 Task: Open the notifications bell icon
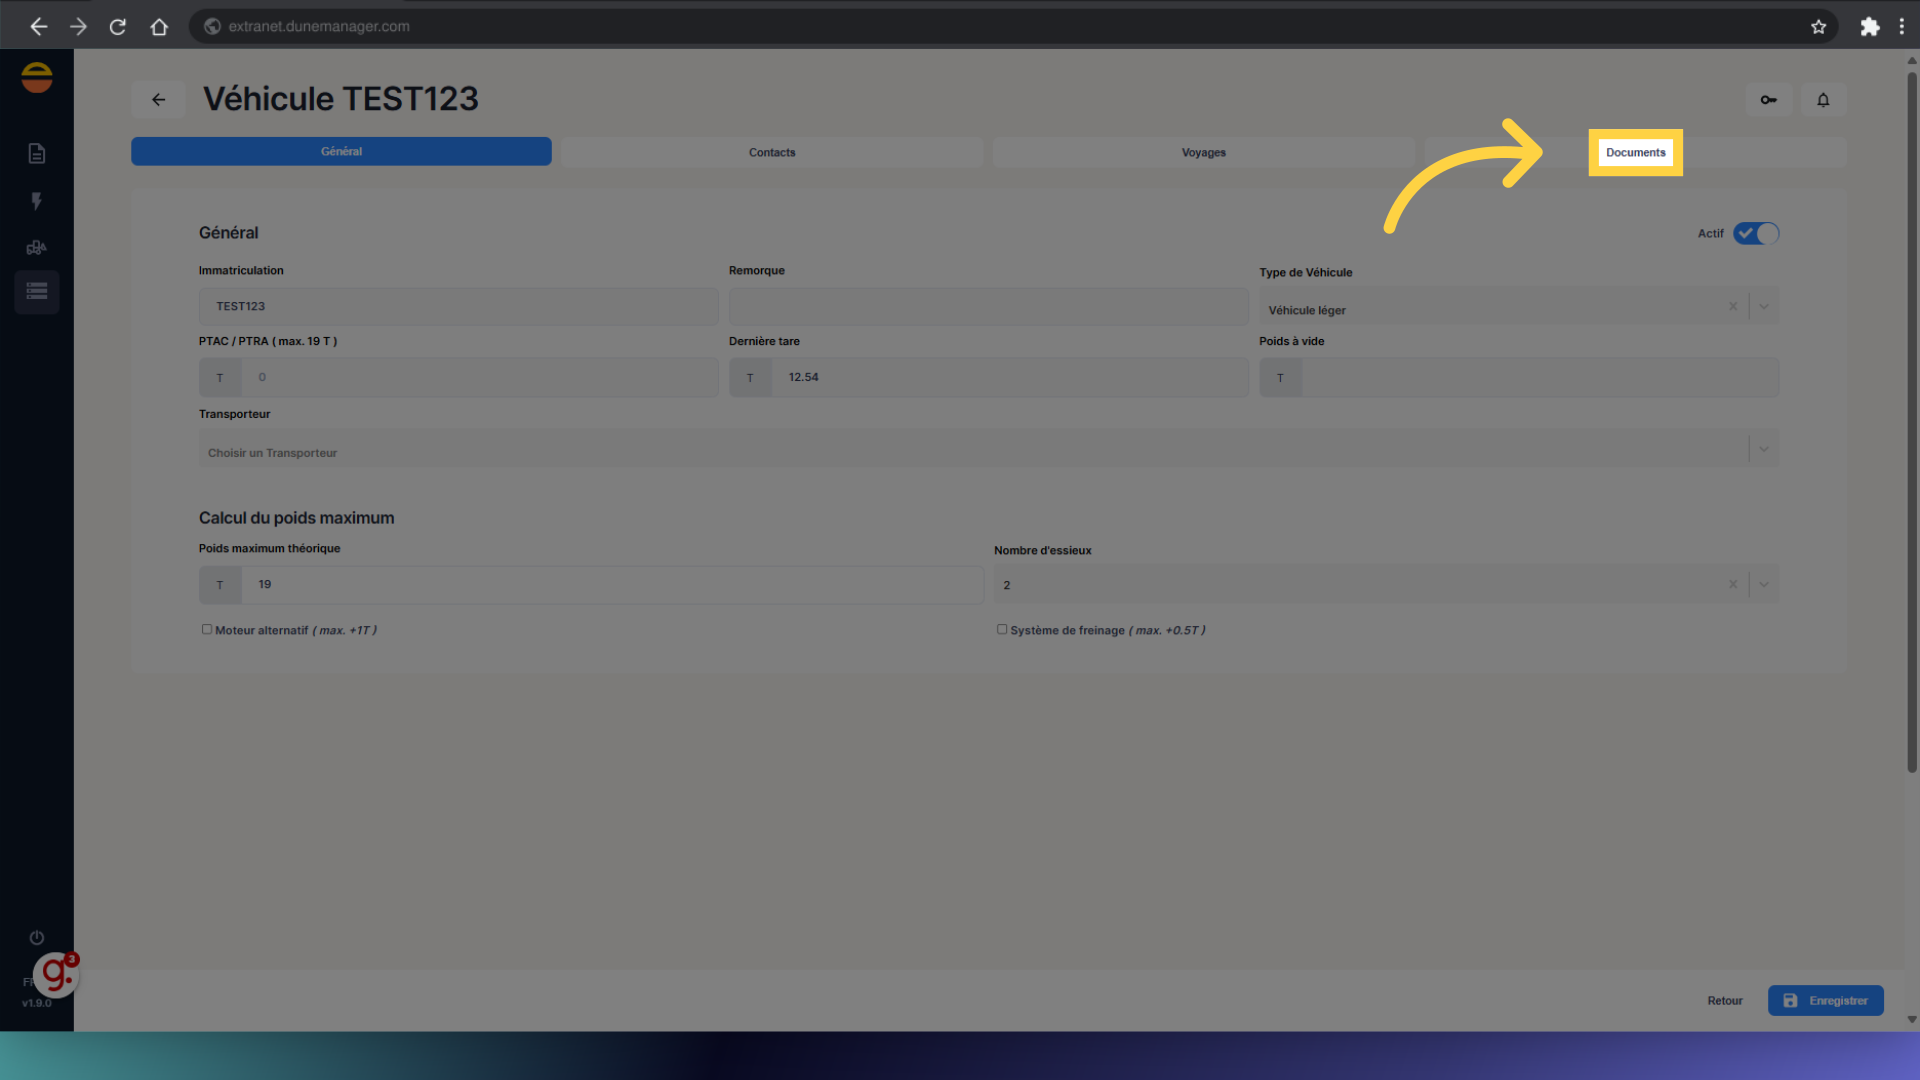point(1823,100)
